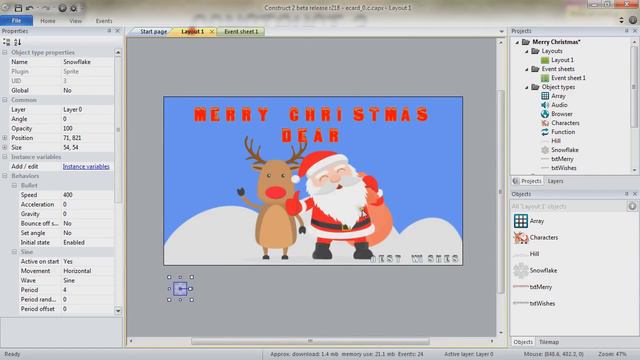
Task: Close the Layout 1 tab
Action: [x=211, y=31]
